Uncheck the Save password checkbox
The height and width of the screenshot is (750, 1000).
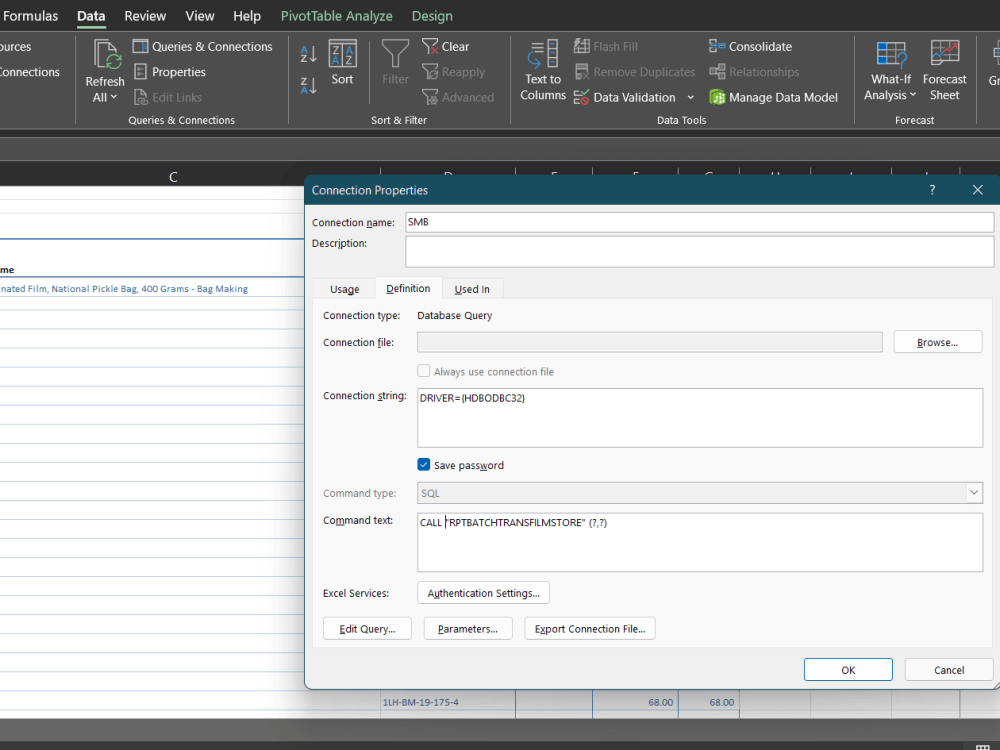click(x=424, y=464)
